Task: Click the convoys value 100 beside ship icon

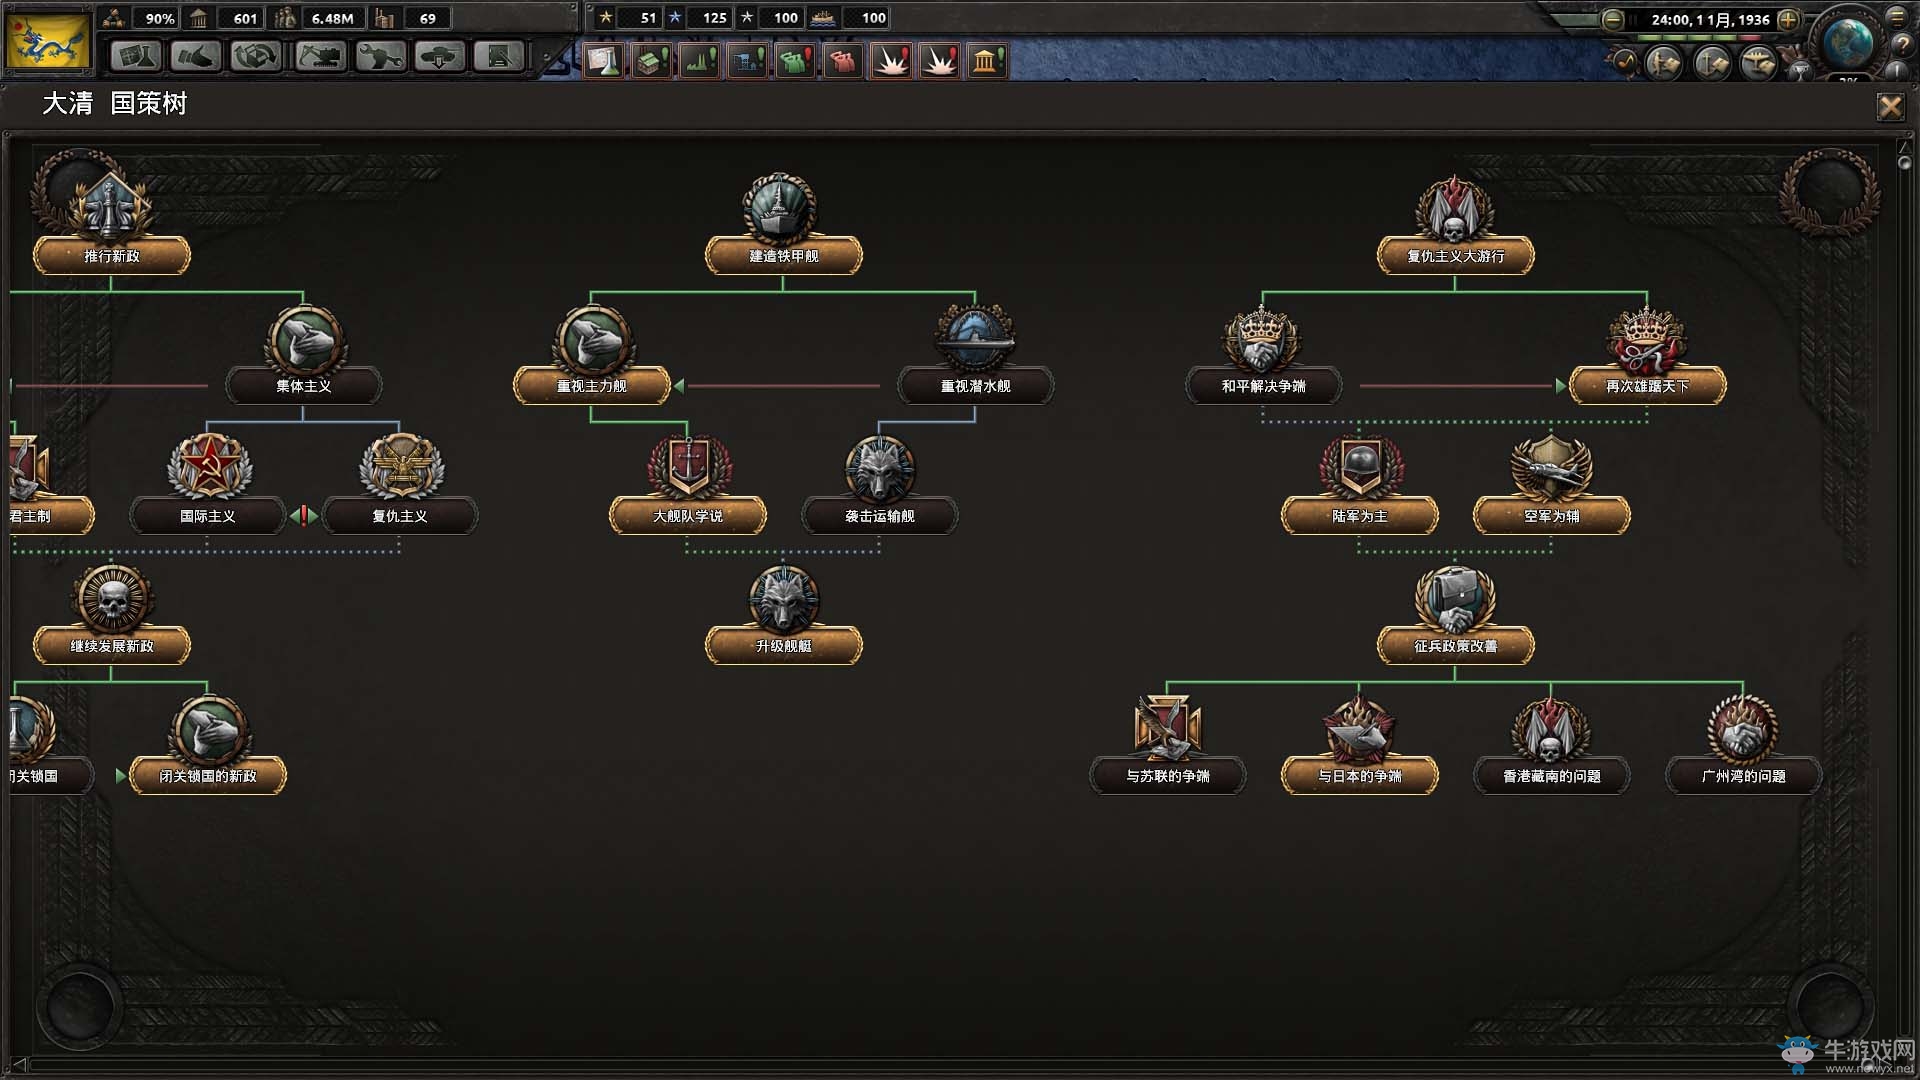Action: [x=873, y=18]
